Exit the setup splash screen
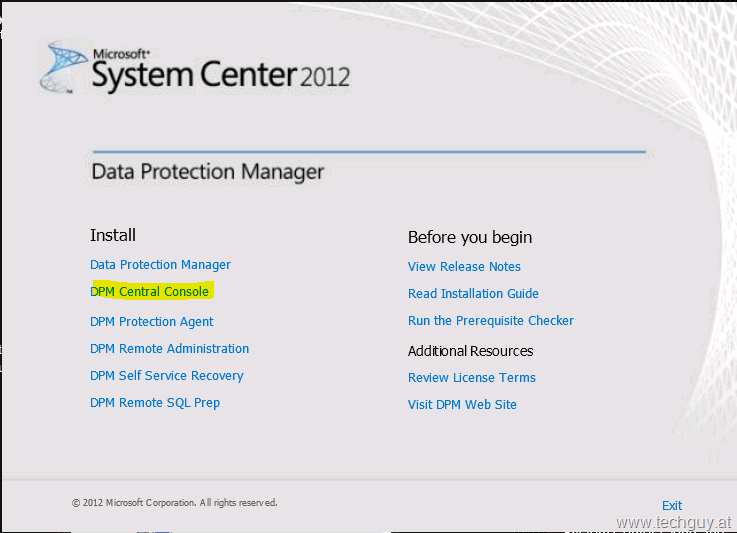The width and height of the screenshot is (737, 533). coord(672,506)
